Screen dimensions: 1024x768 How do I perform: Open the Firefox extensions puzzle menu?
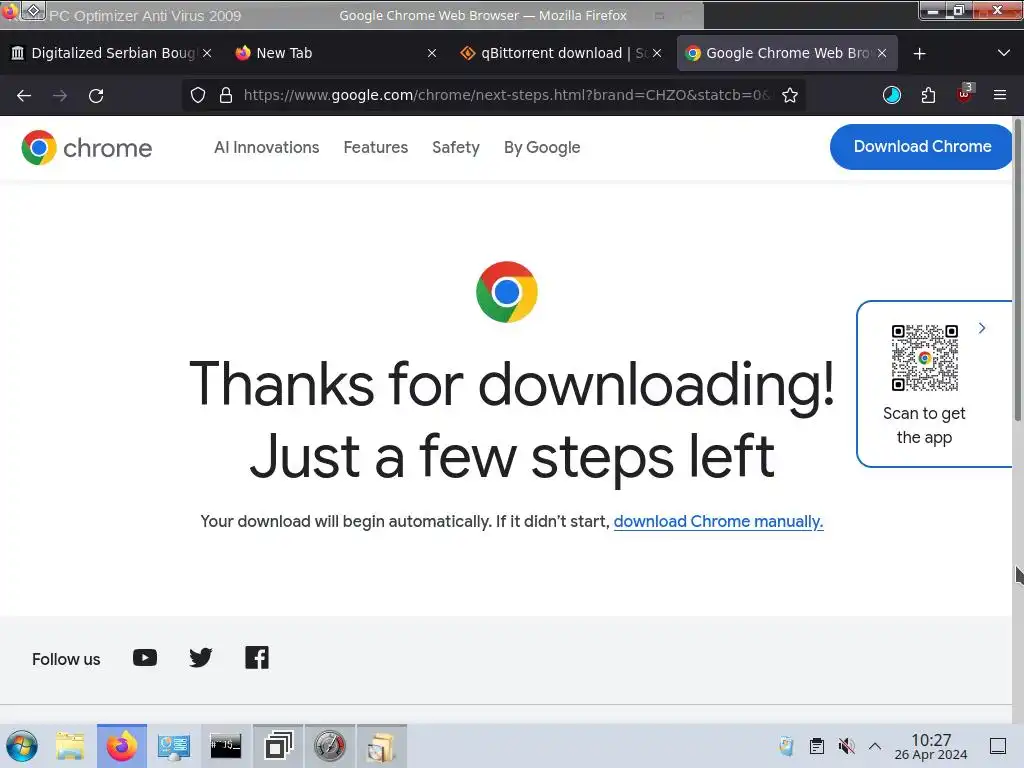(928, 95)
